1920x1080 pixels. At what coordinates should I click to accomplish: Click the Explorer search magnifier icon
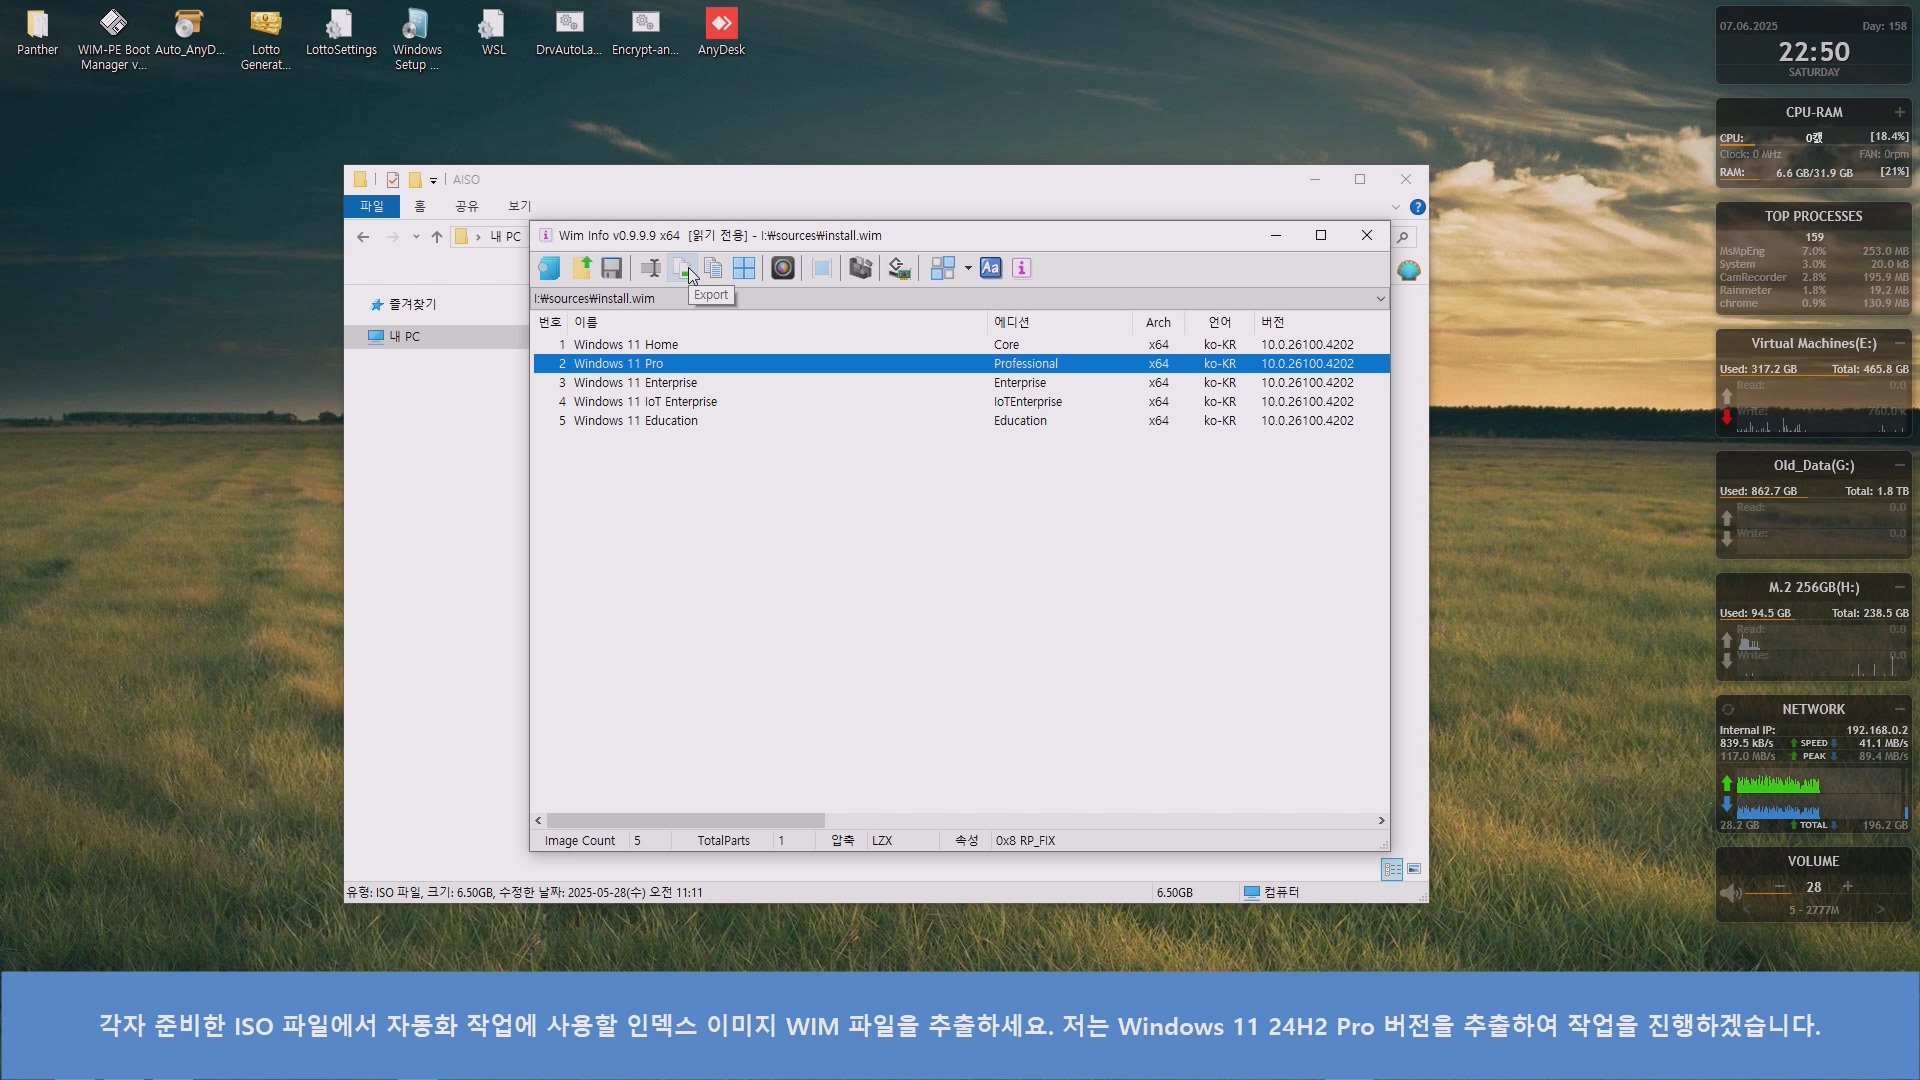tap(1403, 237)
